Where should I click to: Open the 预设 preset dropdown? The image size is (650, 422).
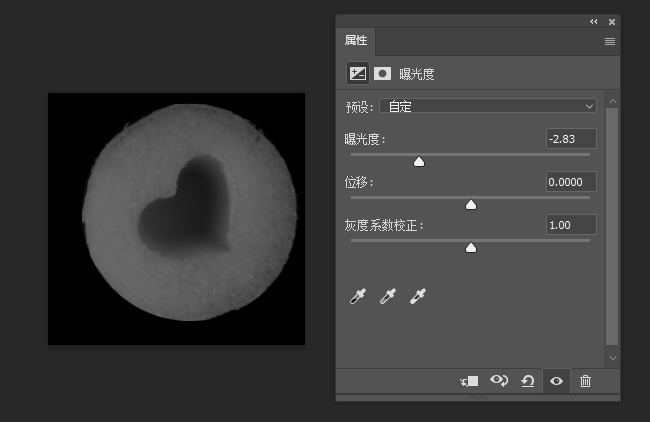coord(488,107)
